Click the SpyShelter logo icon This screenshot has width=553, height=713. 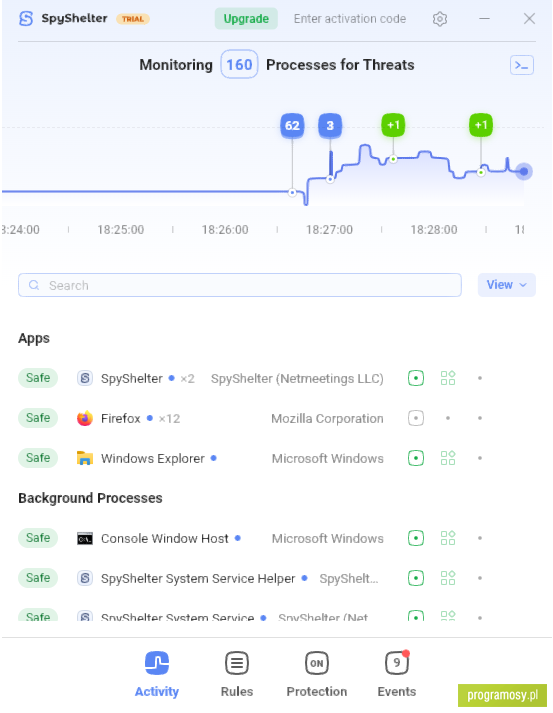point(26,19)
